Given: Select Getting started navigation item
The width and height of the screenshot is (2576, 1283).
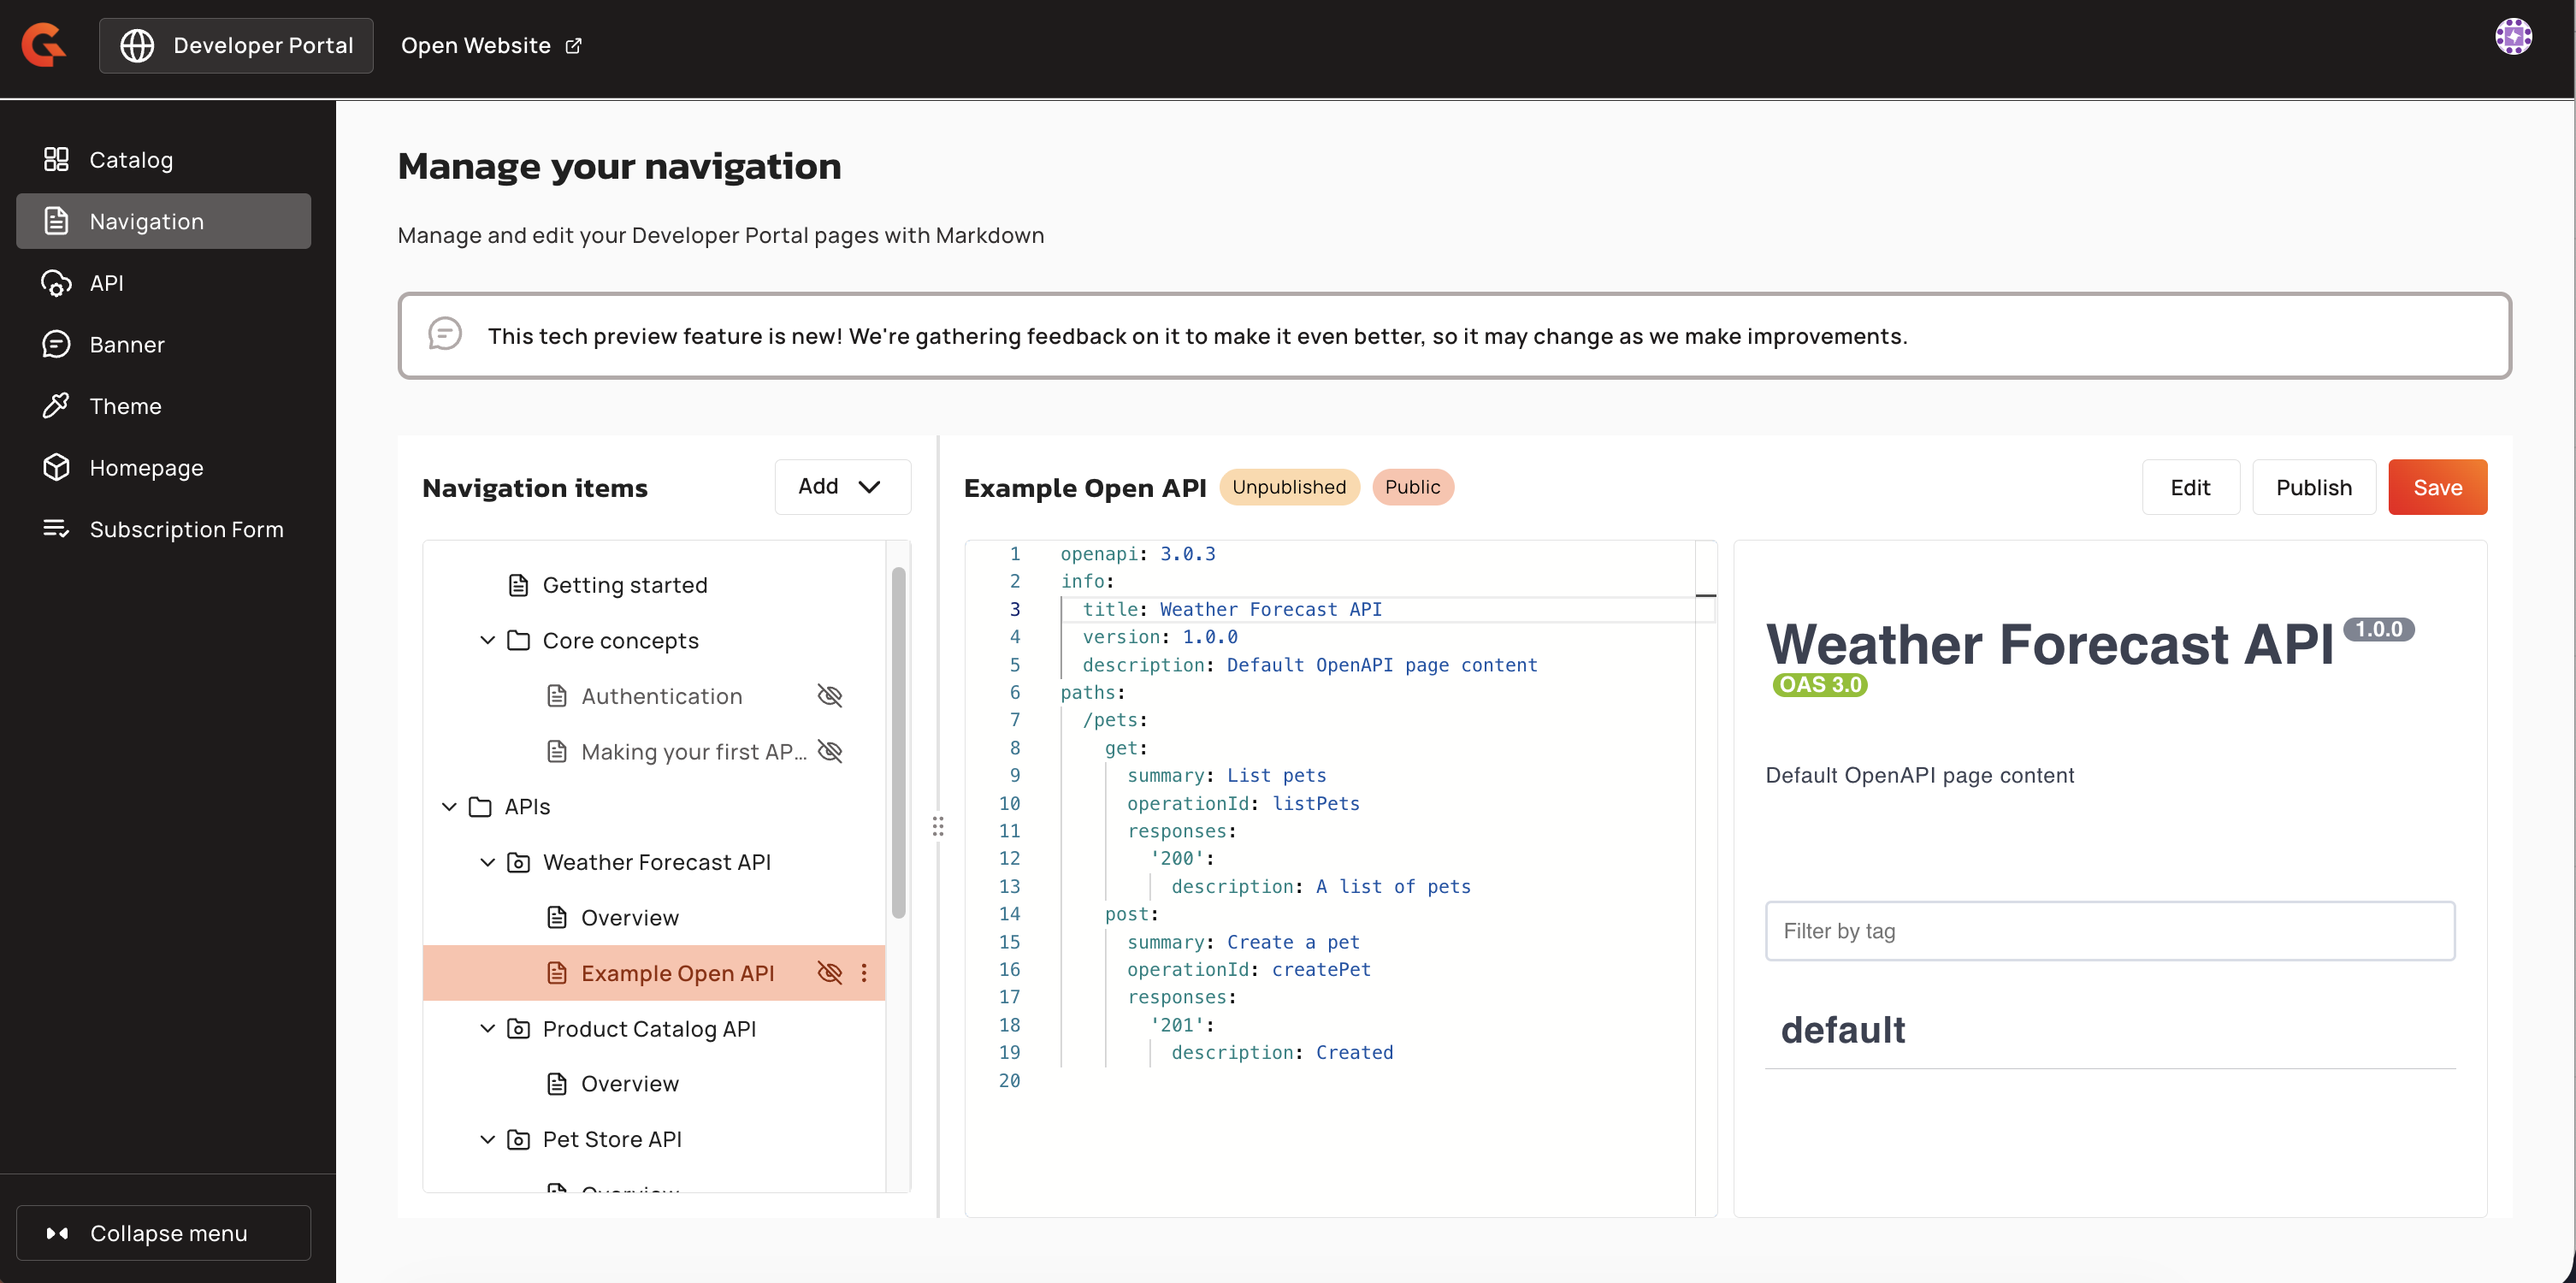Looking at the screenshot, I should tap(624, 585).
